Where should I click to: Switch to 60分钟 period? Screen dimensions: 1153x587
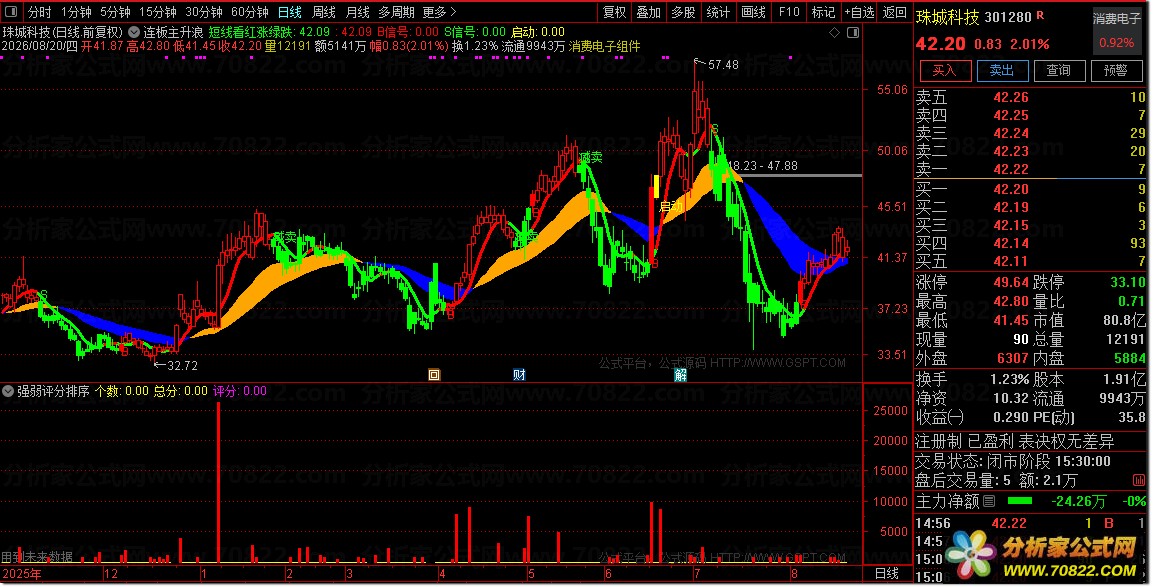(249, 12)
